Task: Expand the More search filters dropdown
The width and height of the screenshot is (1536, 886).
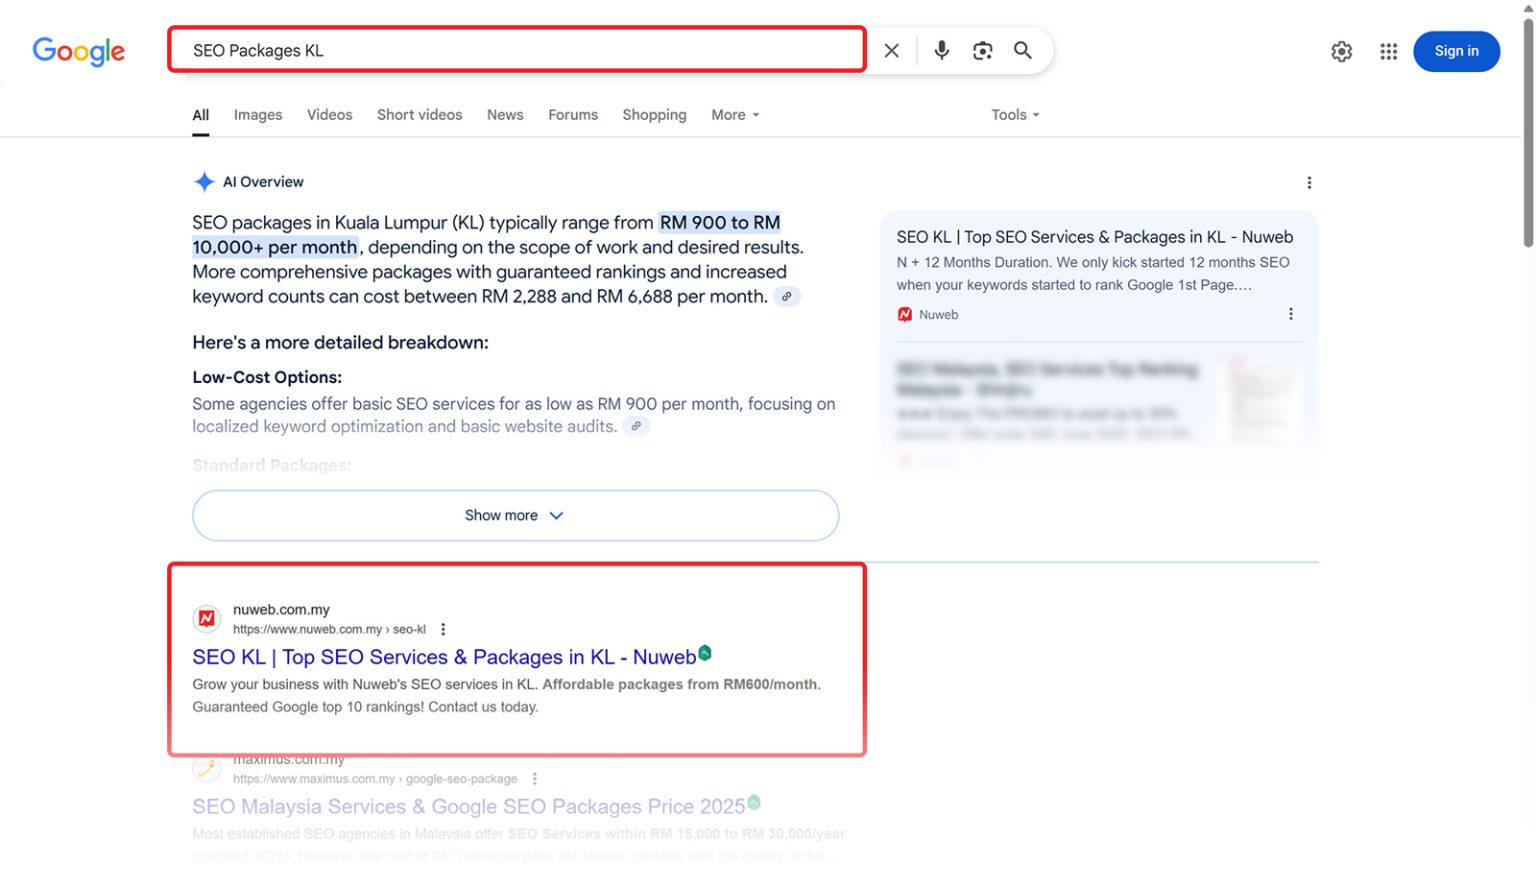Action: coord(735,115)
